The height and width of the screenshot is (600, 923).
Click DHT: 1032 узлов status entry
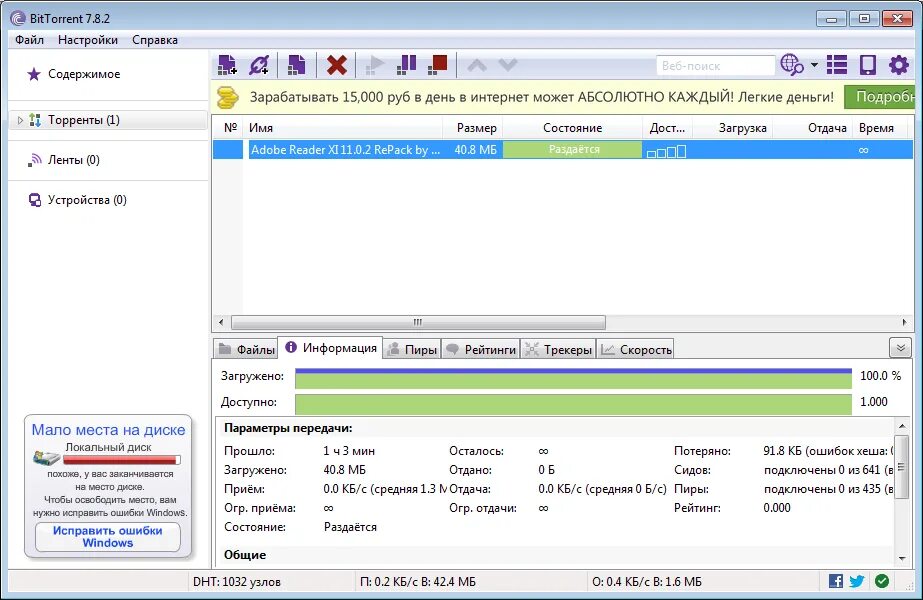[237, 582]
